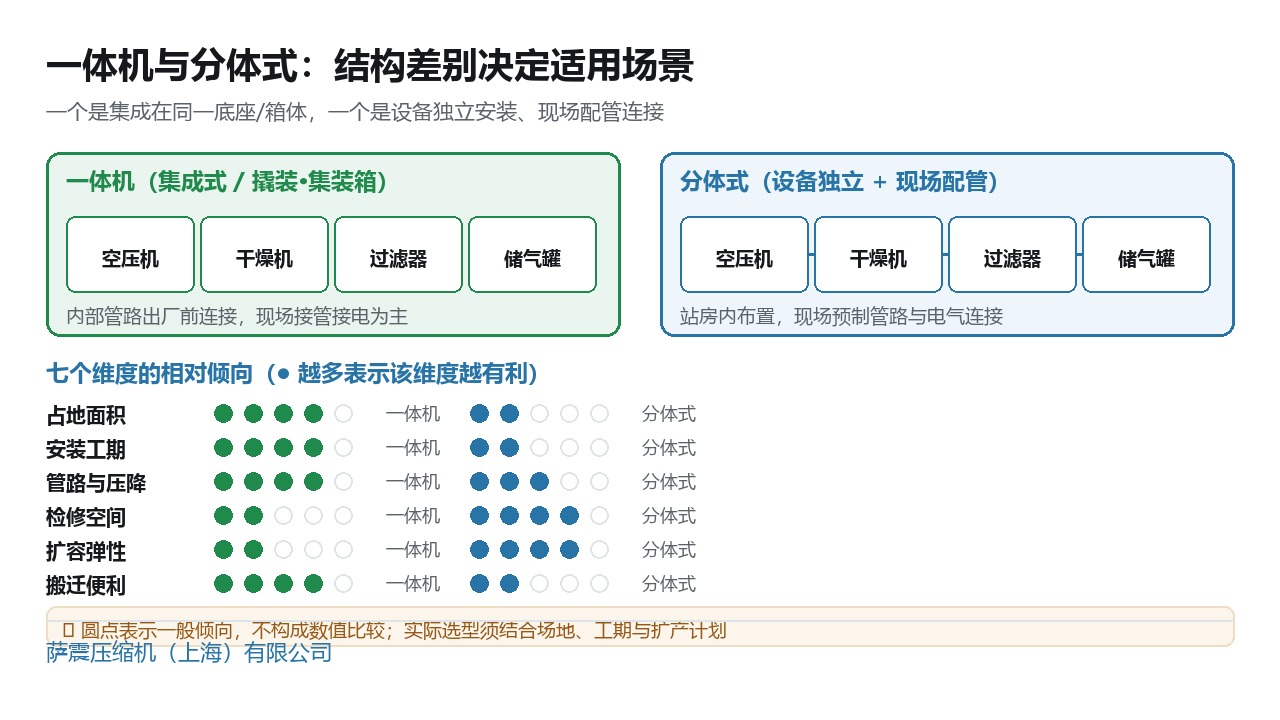Select the 分体式 label in the 管路与压降 row
The width and height of the screenshot is (1280, 720).
click(669, 482)
